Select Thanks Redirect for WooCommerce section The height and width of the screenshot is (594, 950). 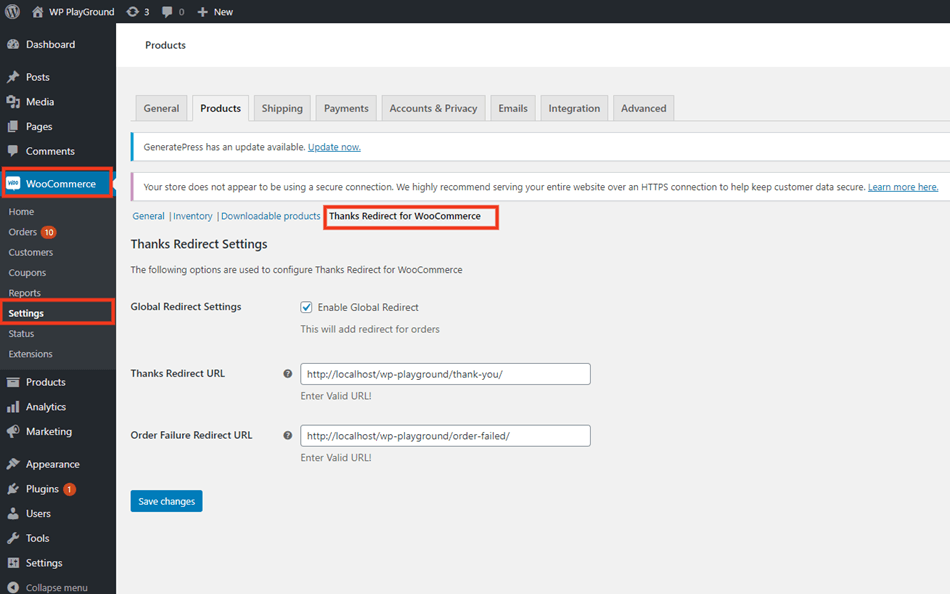pos(405,216)
